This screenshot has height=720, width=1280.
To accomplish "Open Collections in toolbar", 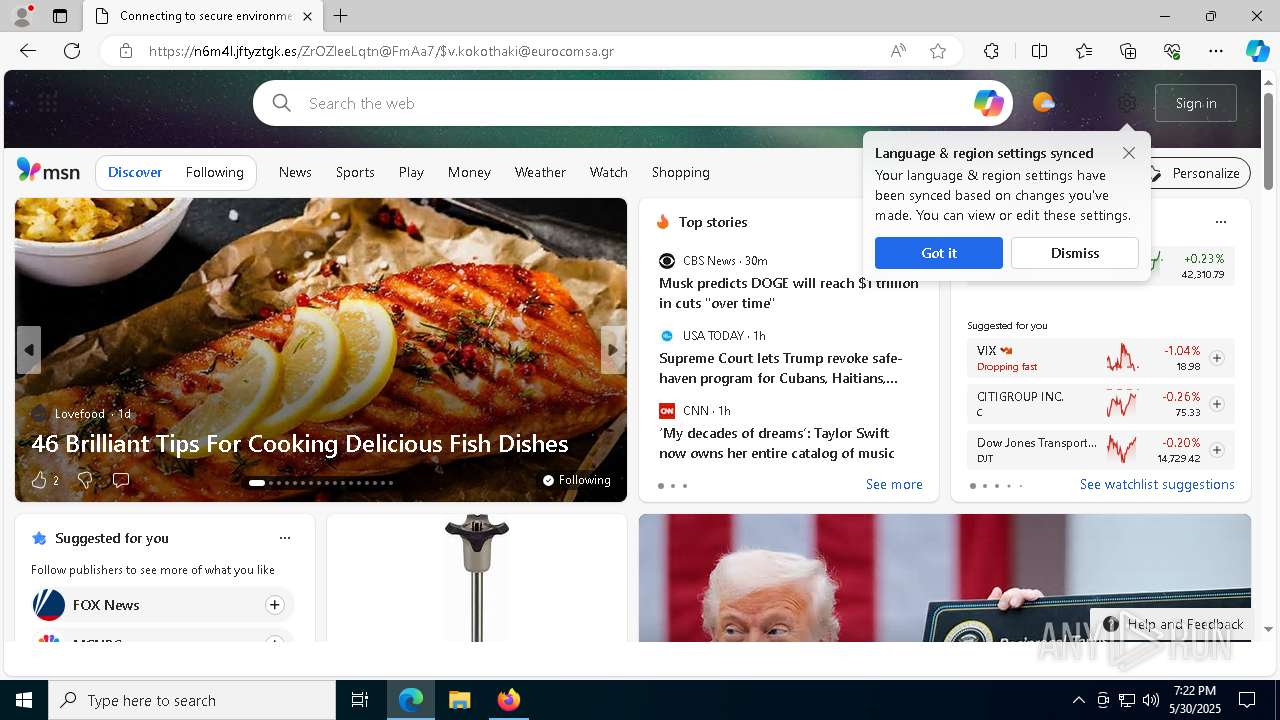I will [1128, 51].
